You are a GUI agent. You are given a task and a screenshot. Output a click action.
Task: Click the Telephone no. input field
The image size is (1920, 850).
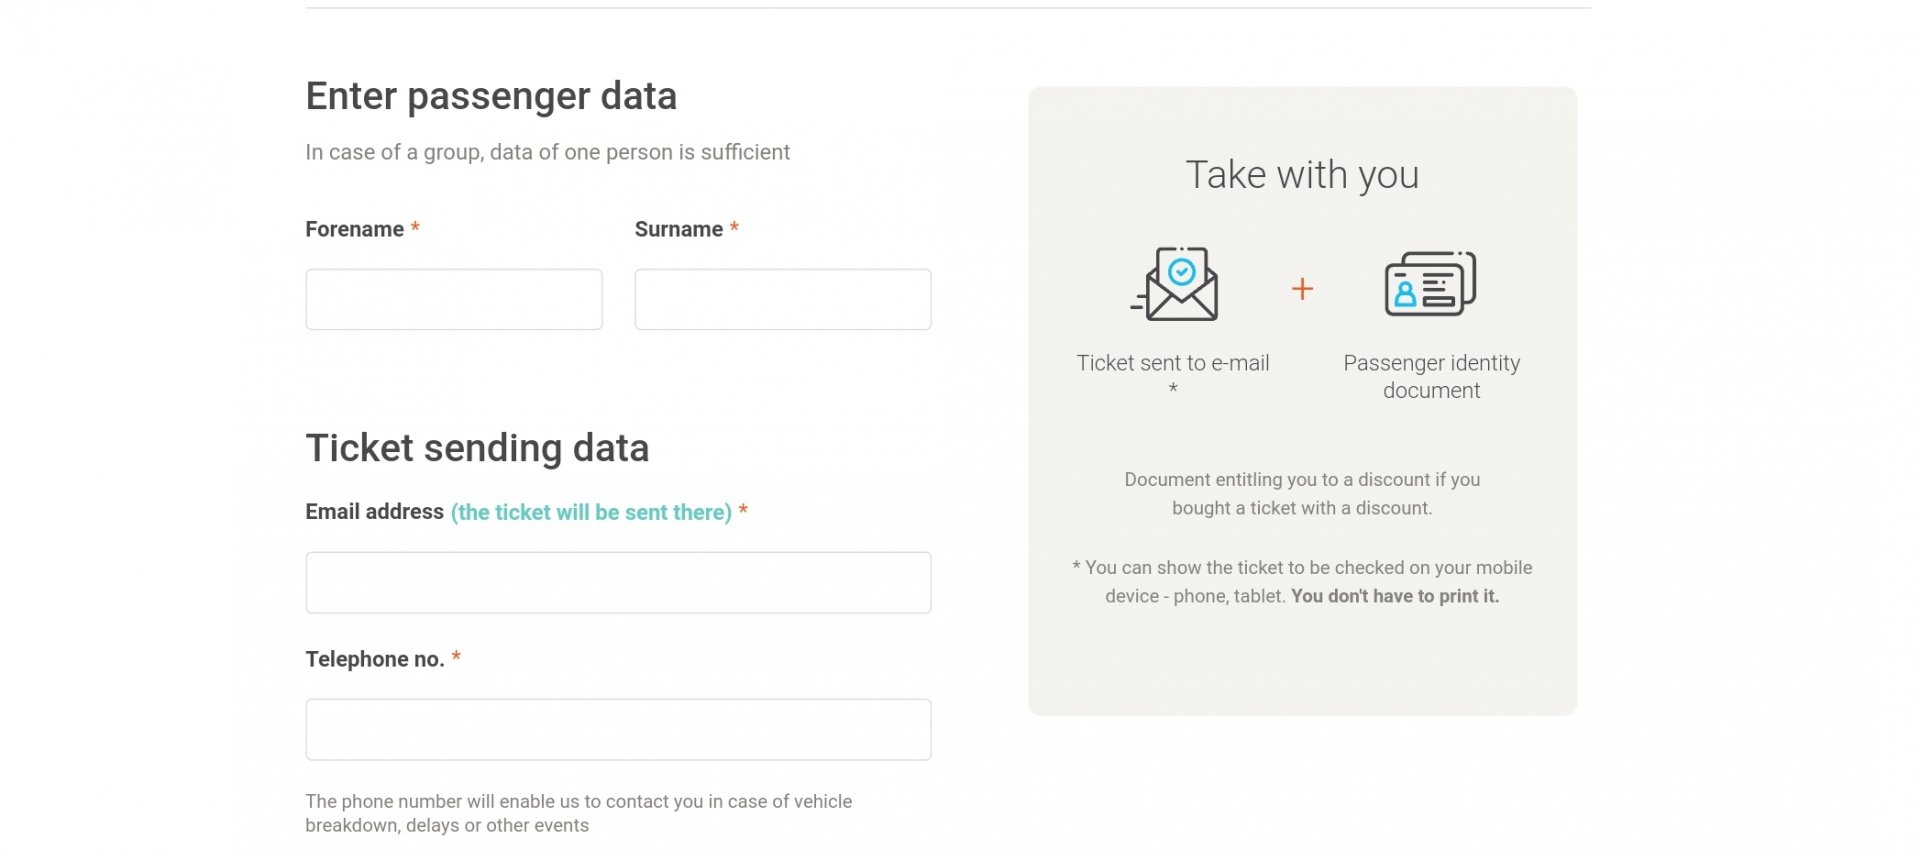(x=618, y=729)
